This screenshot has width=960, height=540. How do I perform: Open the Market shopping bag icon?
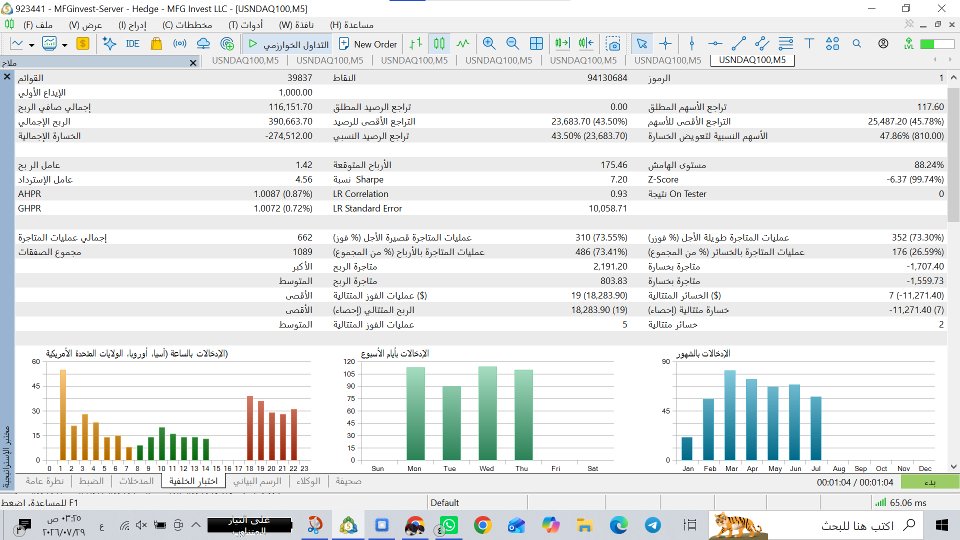coord(156,43)
